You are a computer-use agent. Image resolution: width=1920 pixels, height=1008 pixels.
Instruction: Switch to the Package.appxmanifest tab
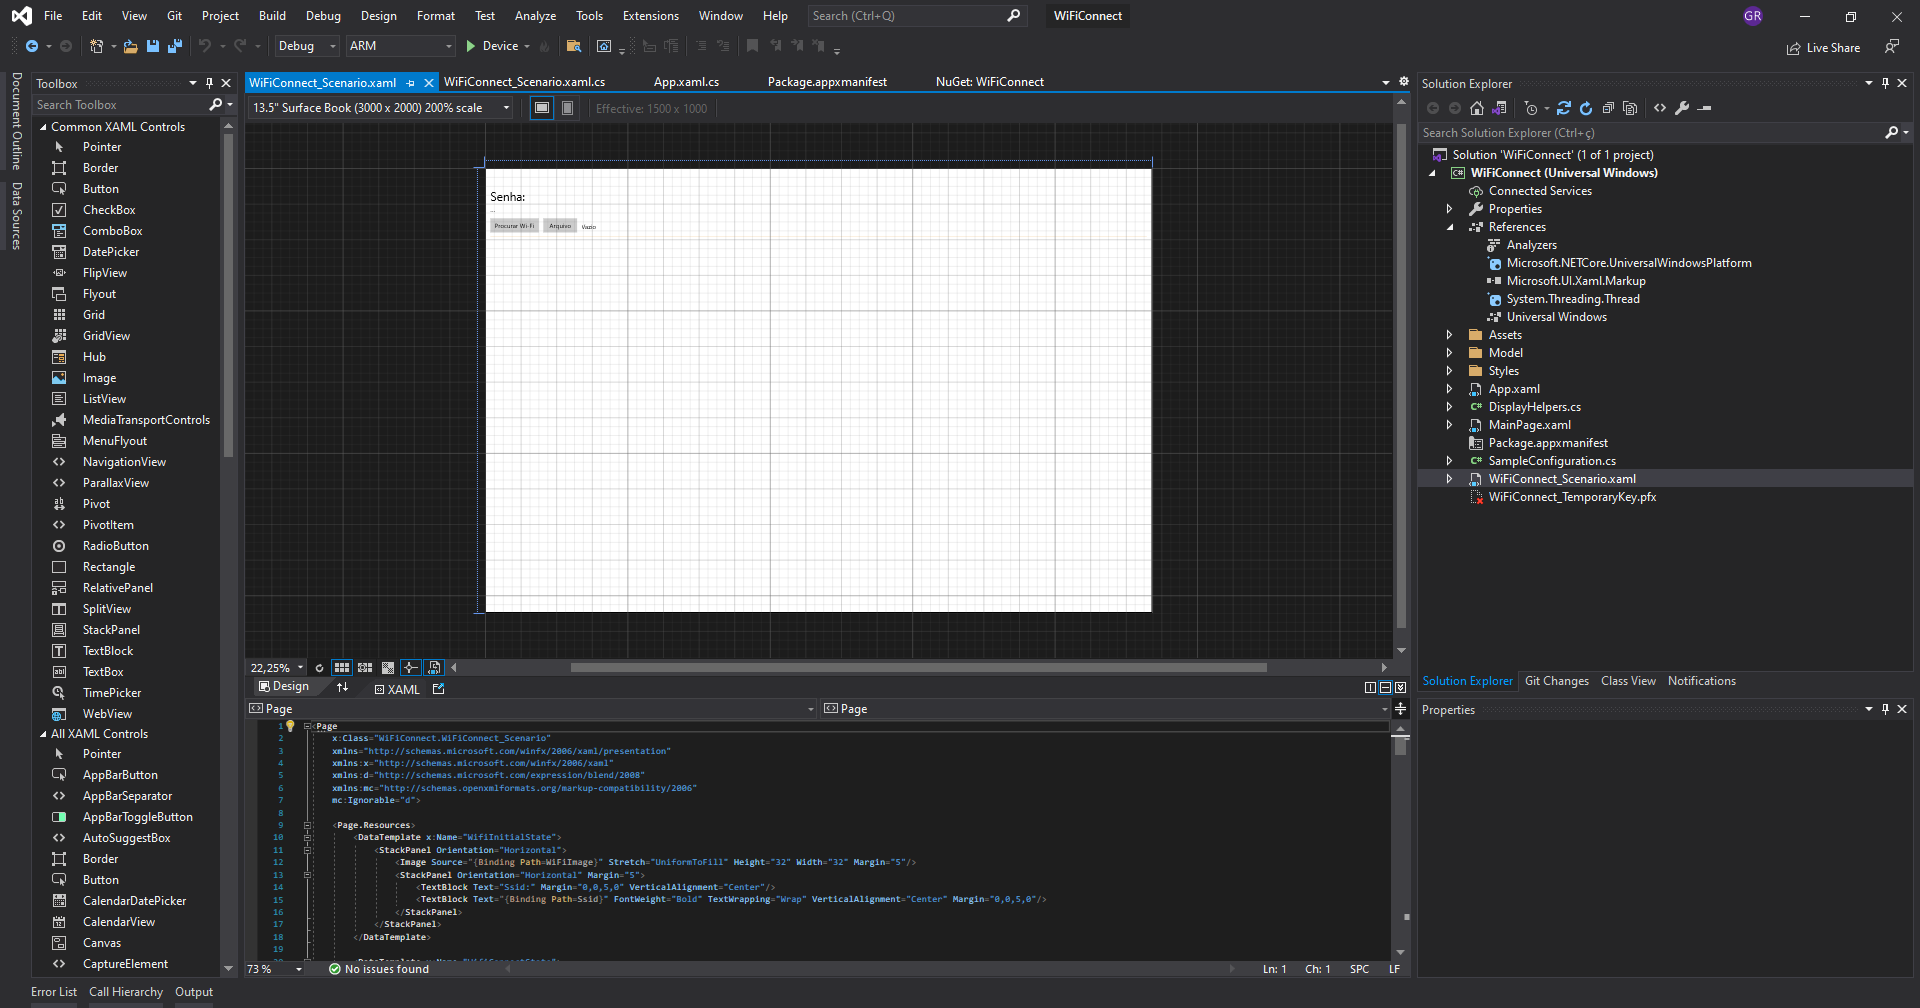827,81
